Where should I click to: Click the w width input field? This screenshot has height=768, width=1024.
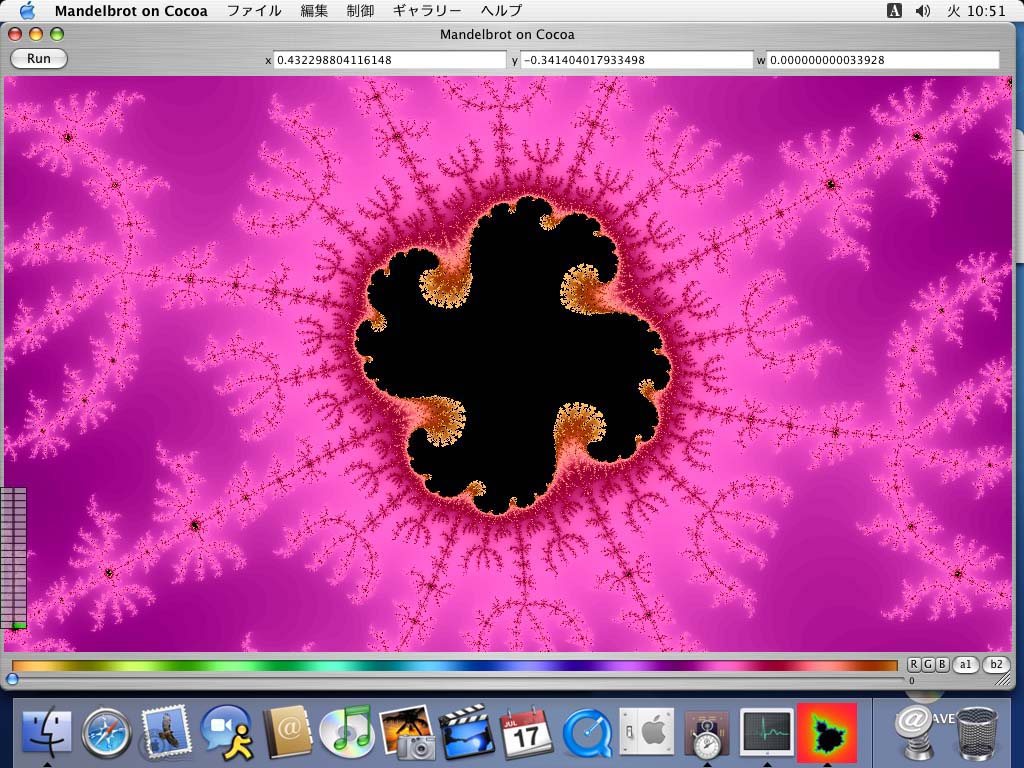point(883,60)
